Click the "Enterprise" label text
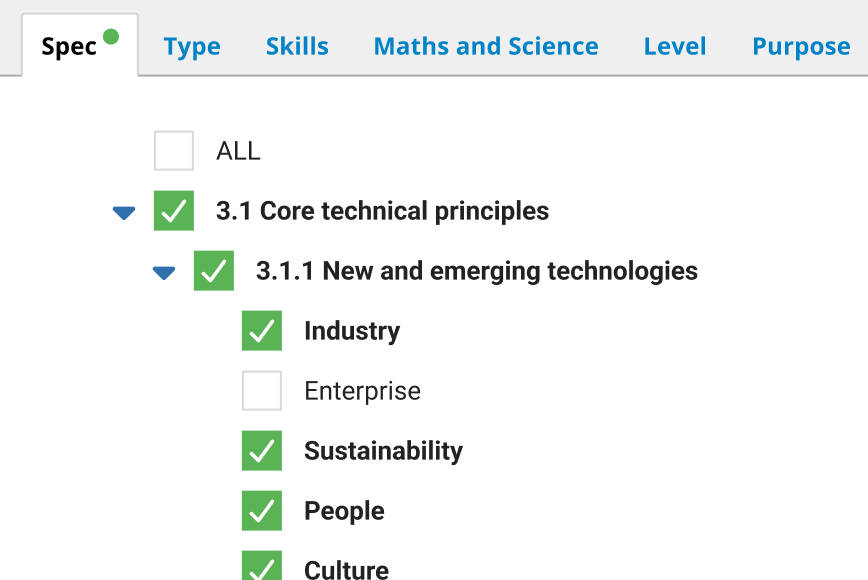The height and width of the screenshot is (580, 868). [x=362, y=391]
